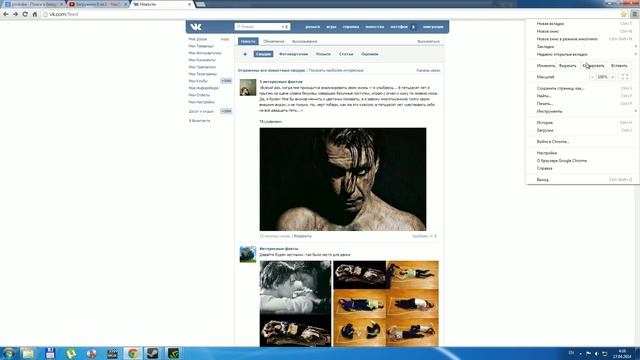The width and height of the screenshot is (640, 360).
Task: Click the flag Action Center tray icon
Action: click(x=588, y=353)
